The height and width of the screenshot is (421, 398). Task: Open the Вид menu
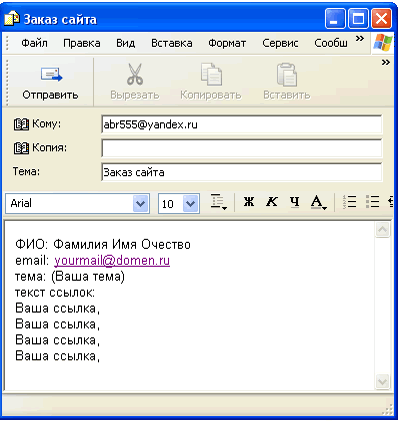click(x=126, y=43)
